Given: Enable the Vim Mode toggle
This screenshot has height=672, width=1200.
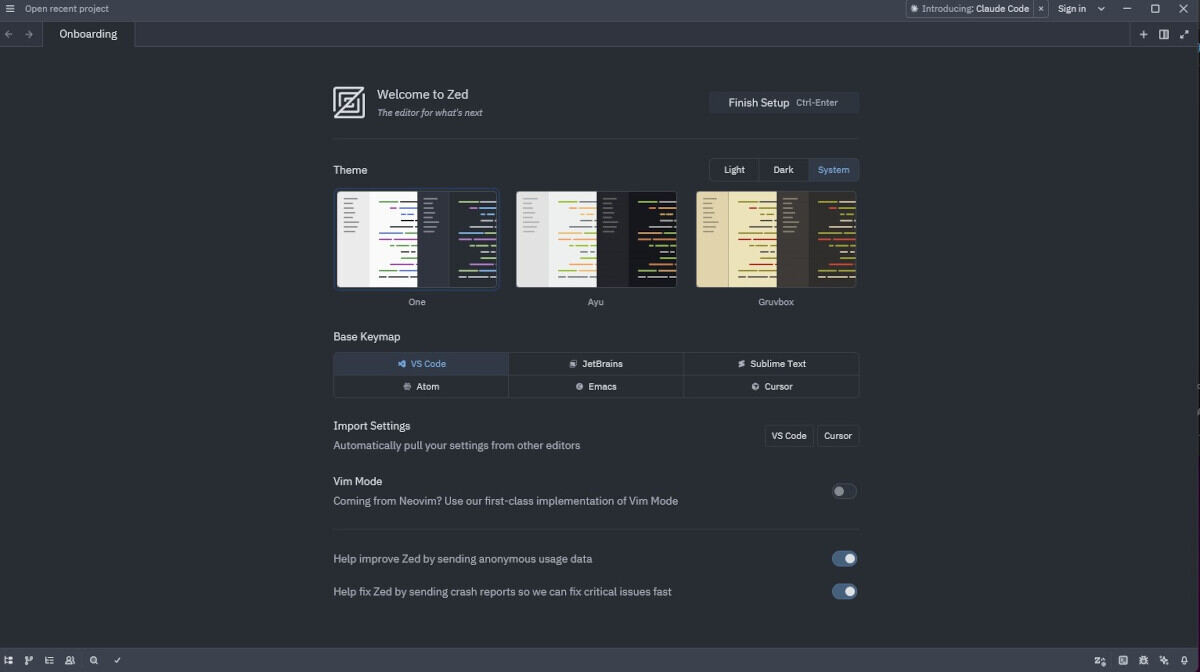Looking at the screenshot, I should pos(844,491).
